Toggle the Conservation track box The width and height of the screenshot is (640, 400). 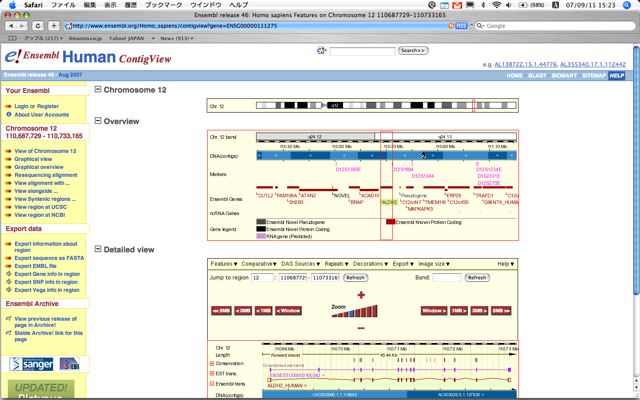coord(213,362)
